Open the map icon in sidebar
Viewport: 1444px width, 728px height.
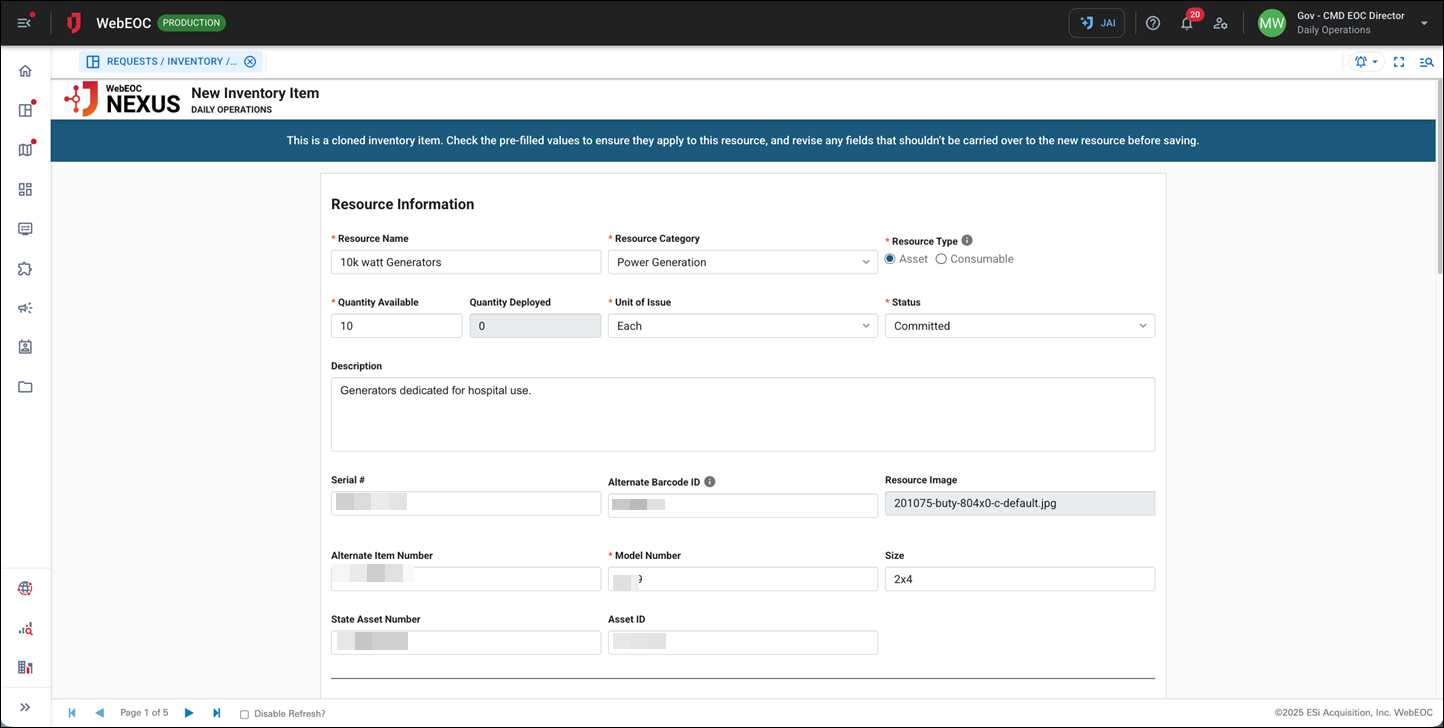(x=25, y=150)
